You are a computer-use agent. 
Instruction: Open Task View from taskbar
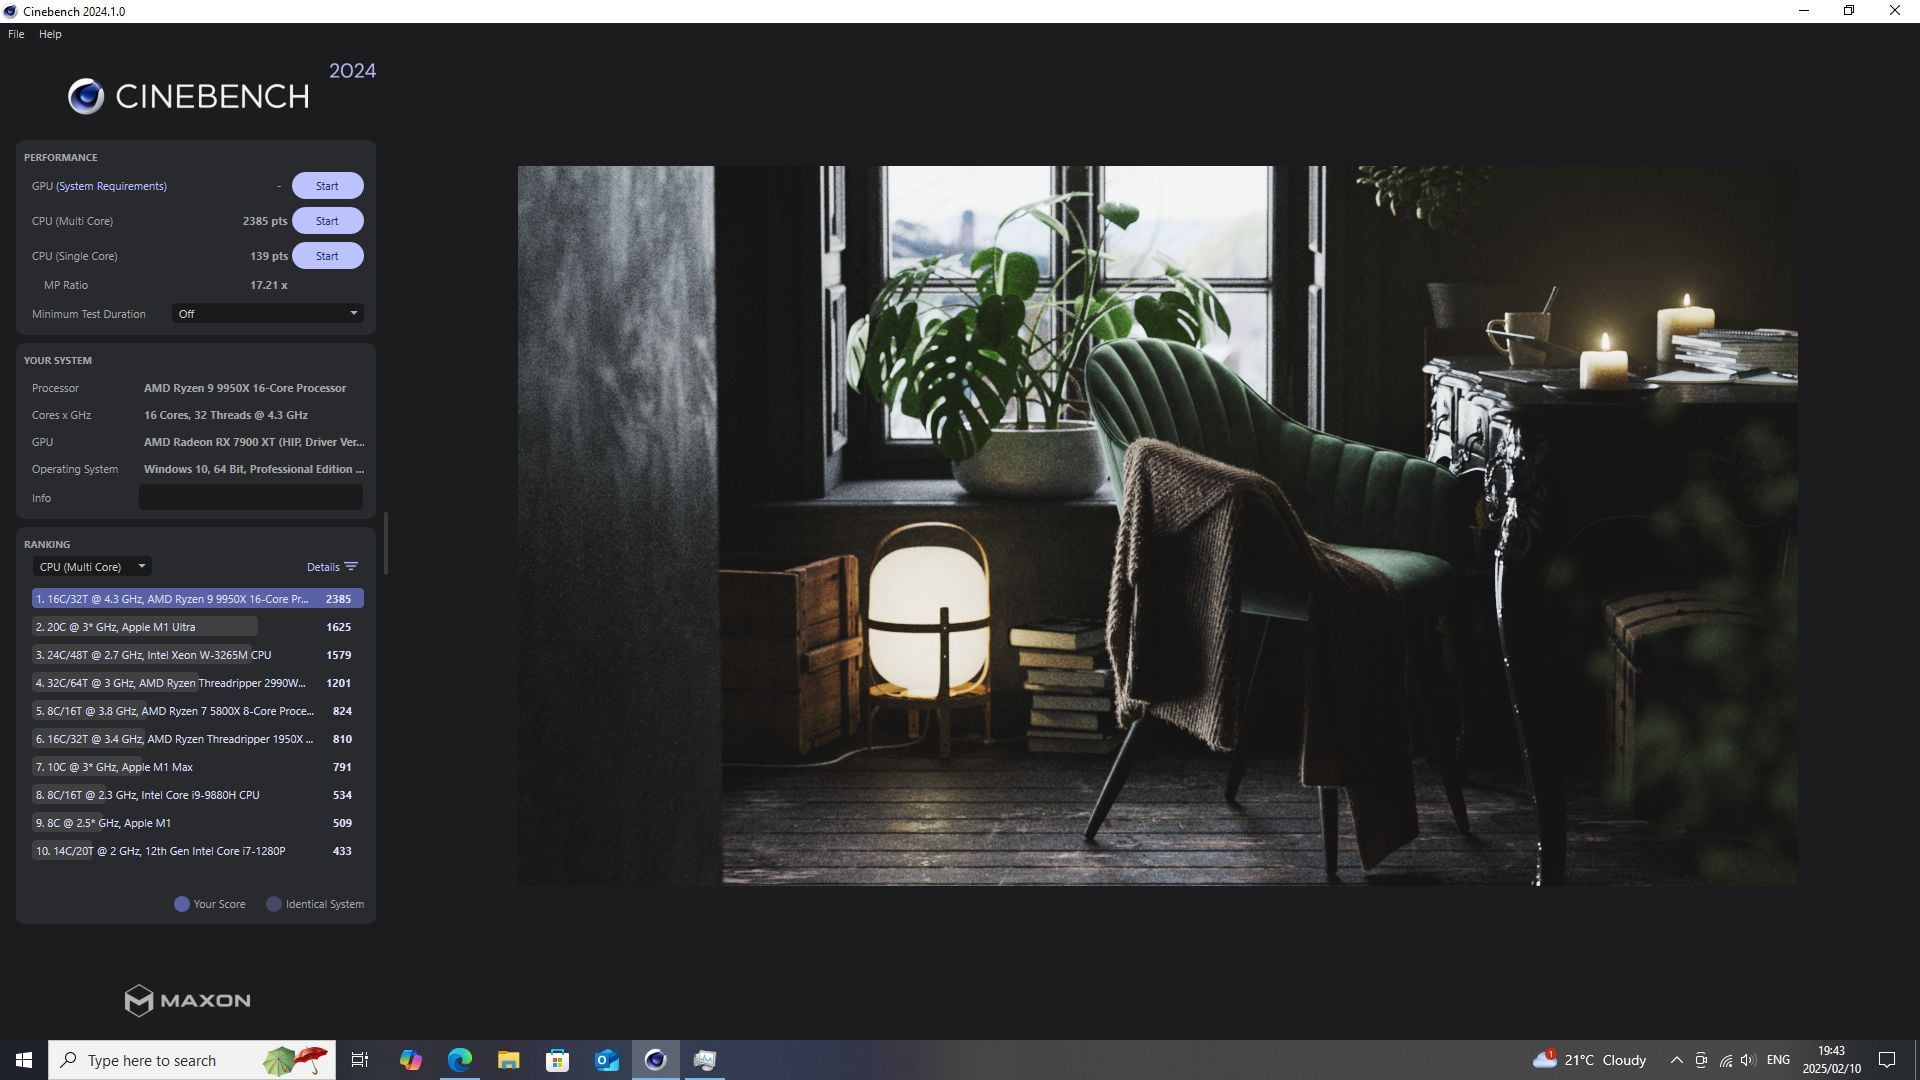click(360, 1060)
